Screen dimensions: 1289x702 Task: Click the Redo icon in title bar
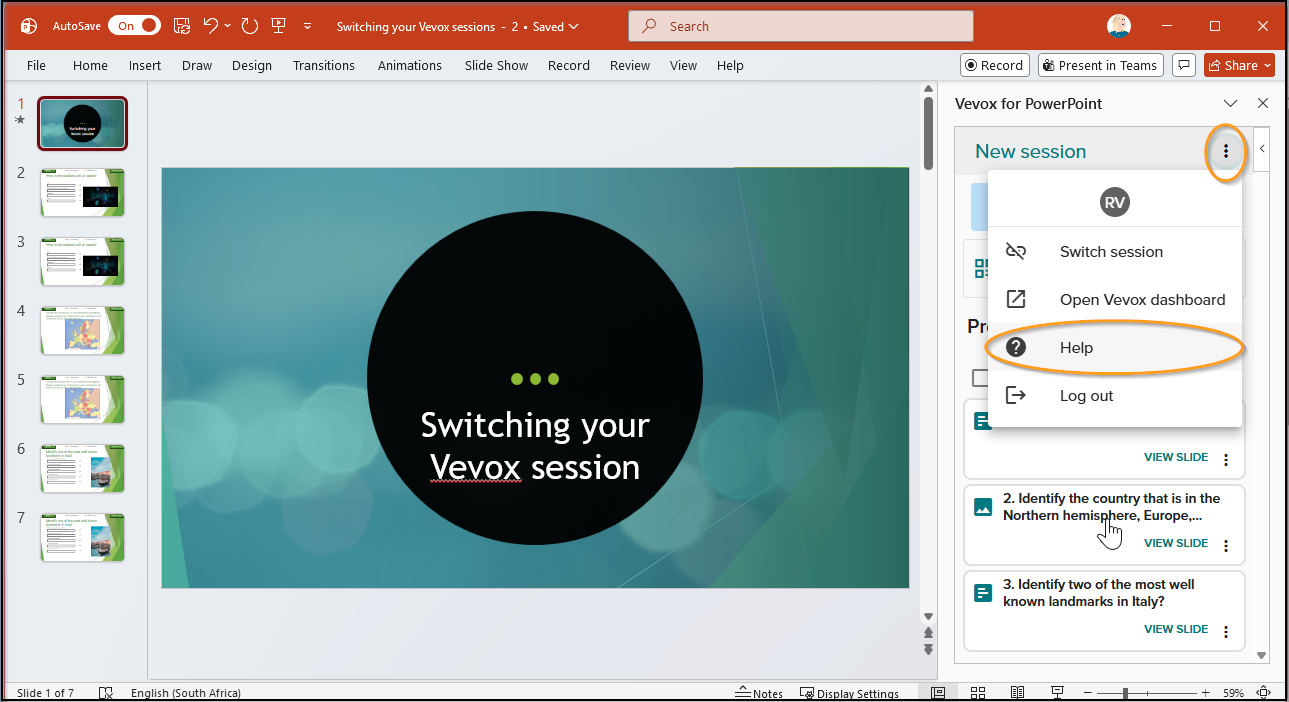[x=250, y=26]
